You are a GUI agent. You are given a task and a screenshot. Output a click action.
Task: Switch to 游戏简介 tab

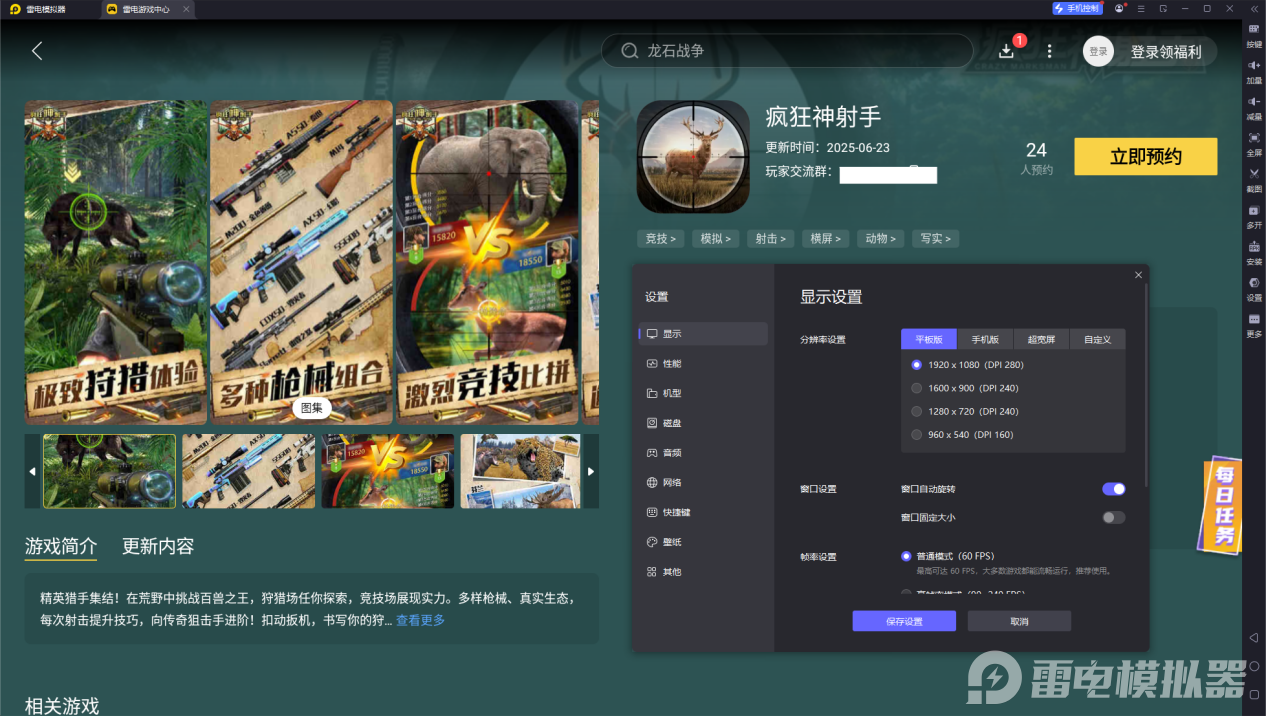coord(61,546)
